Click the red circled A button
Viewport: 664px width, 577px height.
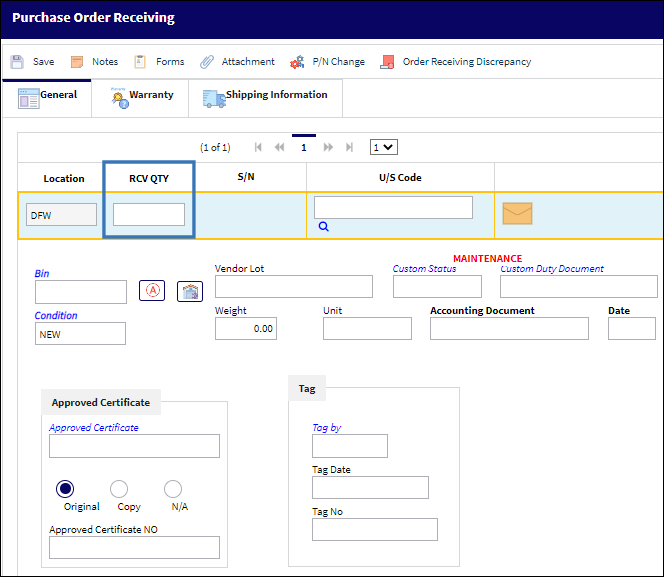[152, 291]
